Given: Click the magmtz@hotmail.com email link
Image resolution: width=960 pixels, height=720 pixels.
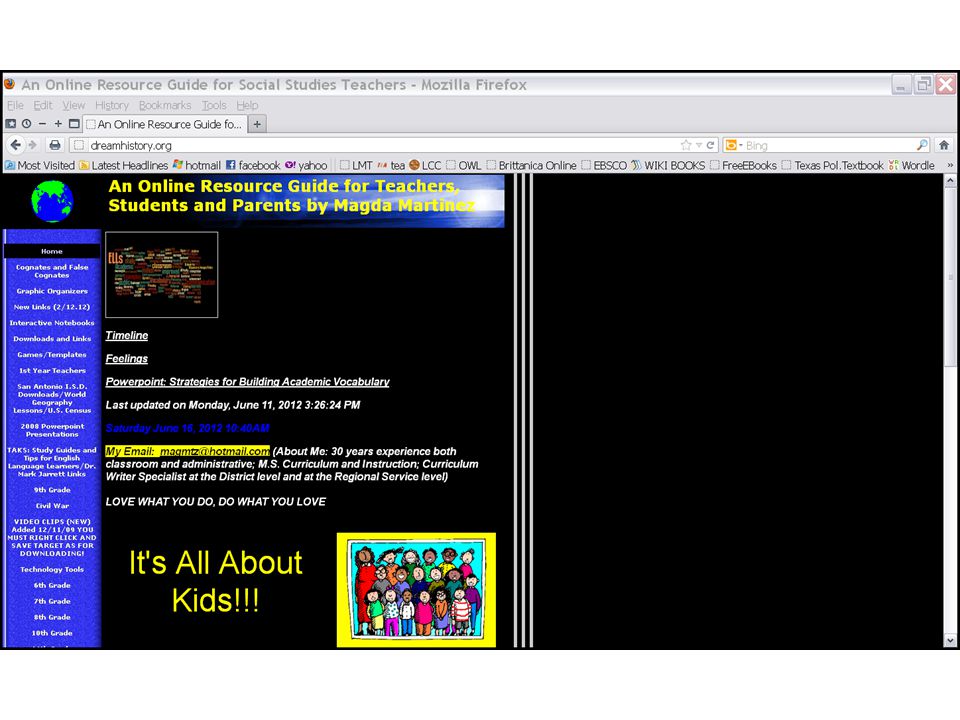Looking at the screenshot, I should point(215,451).
